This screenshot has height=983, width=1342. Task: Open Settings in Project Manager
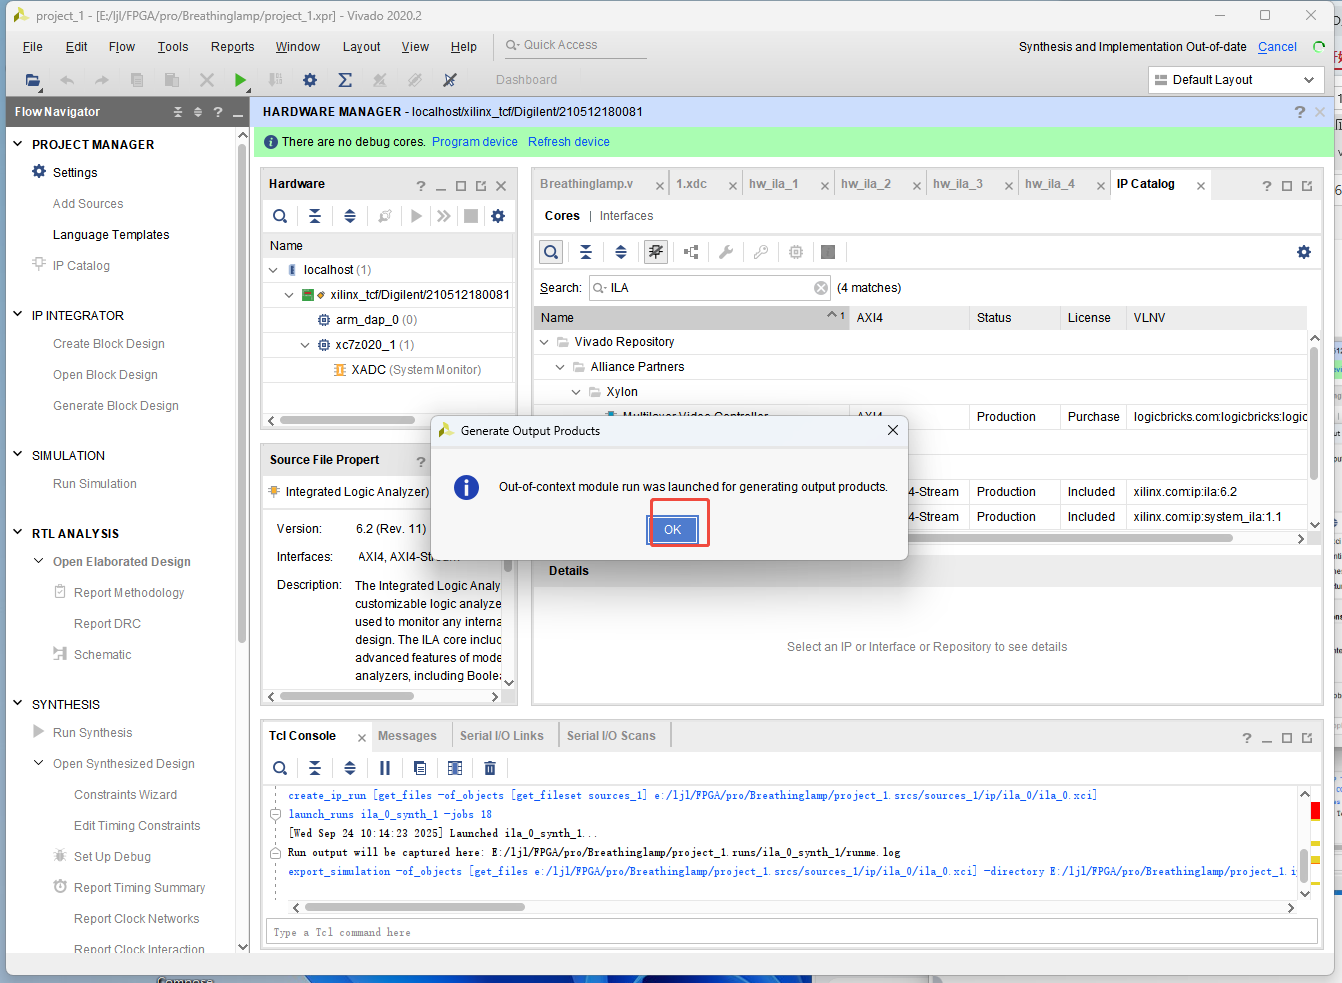click(75, 172)
